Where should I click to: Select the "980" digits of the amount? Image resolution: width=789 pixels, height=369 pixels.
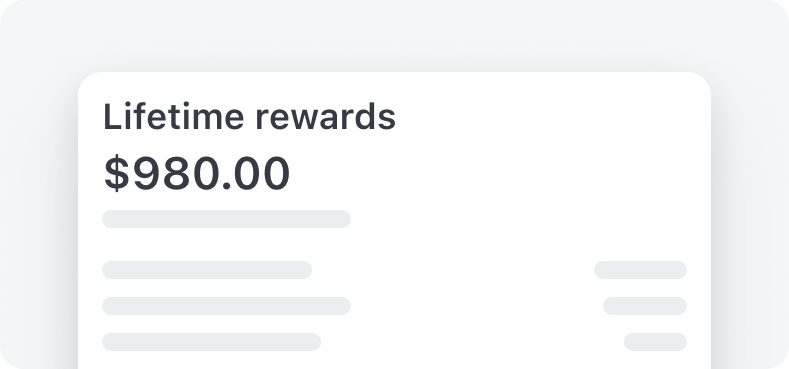click(176, 173)
